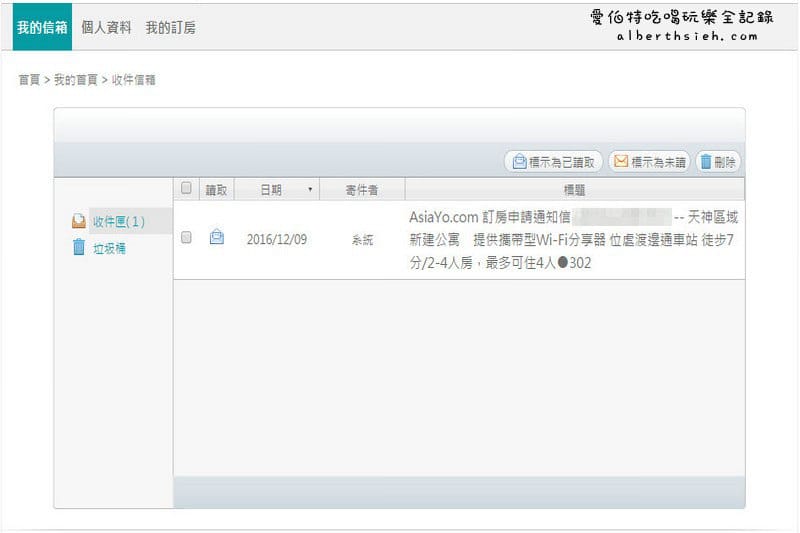Click the 標題 column header
800x533 pixels.
click(574, 190)
